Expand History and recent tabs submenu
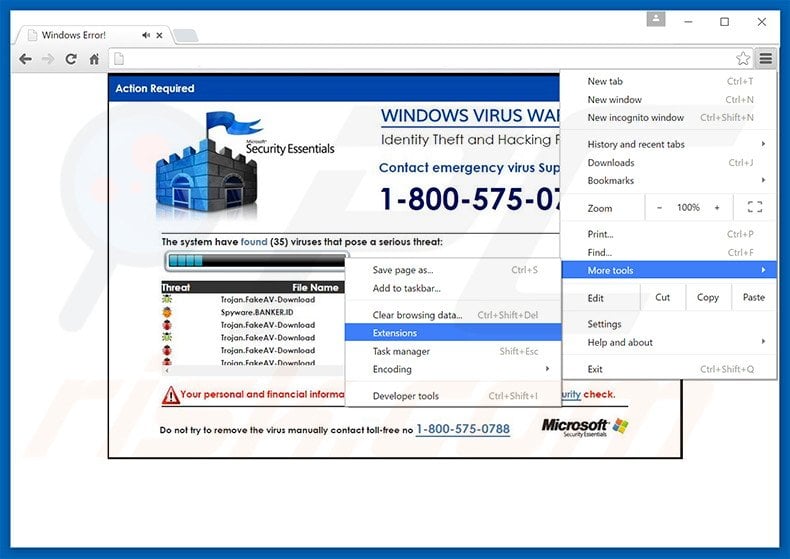 [x=669, y=145]
